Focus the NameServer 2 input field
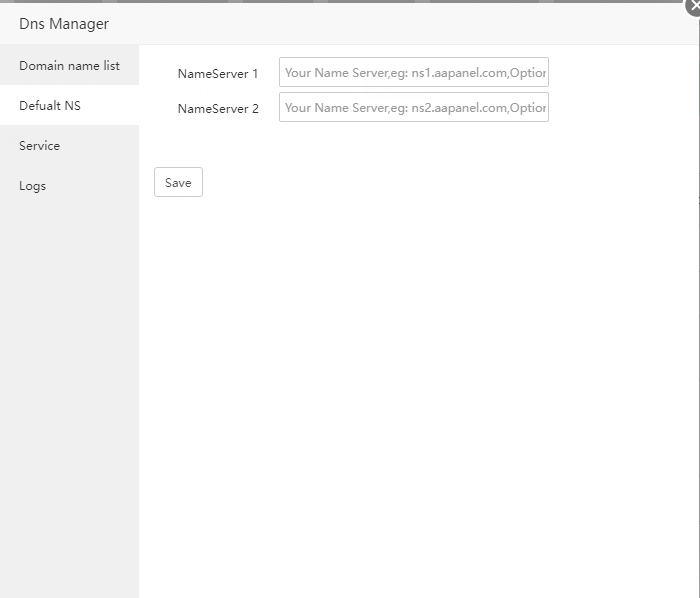 click(413, 107)
